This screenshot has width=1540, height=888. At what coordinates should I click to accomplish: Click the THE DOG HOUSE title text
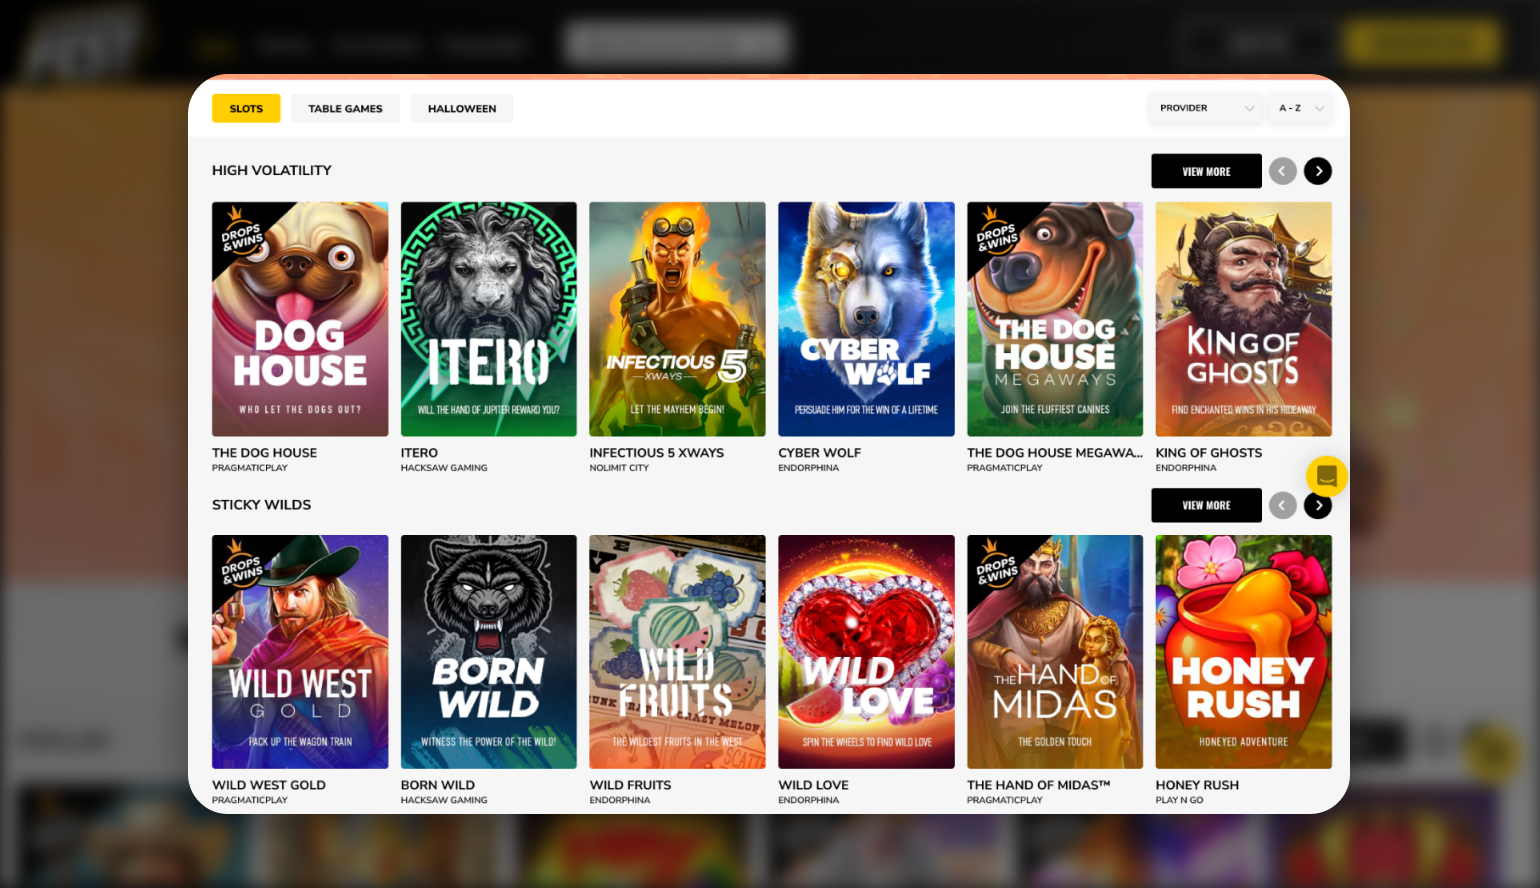tap(264, 453)
